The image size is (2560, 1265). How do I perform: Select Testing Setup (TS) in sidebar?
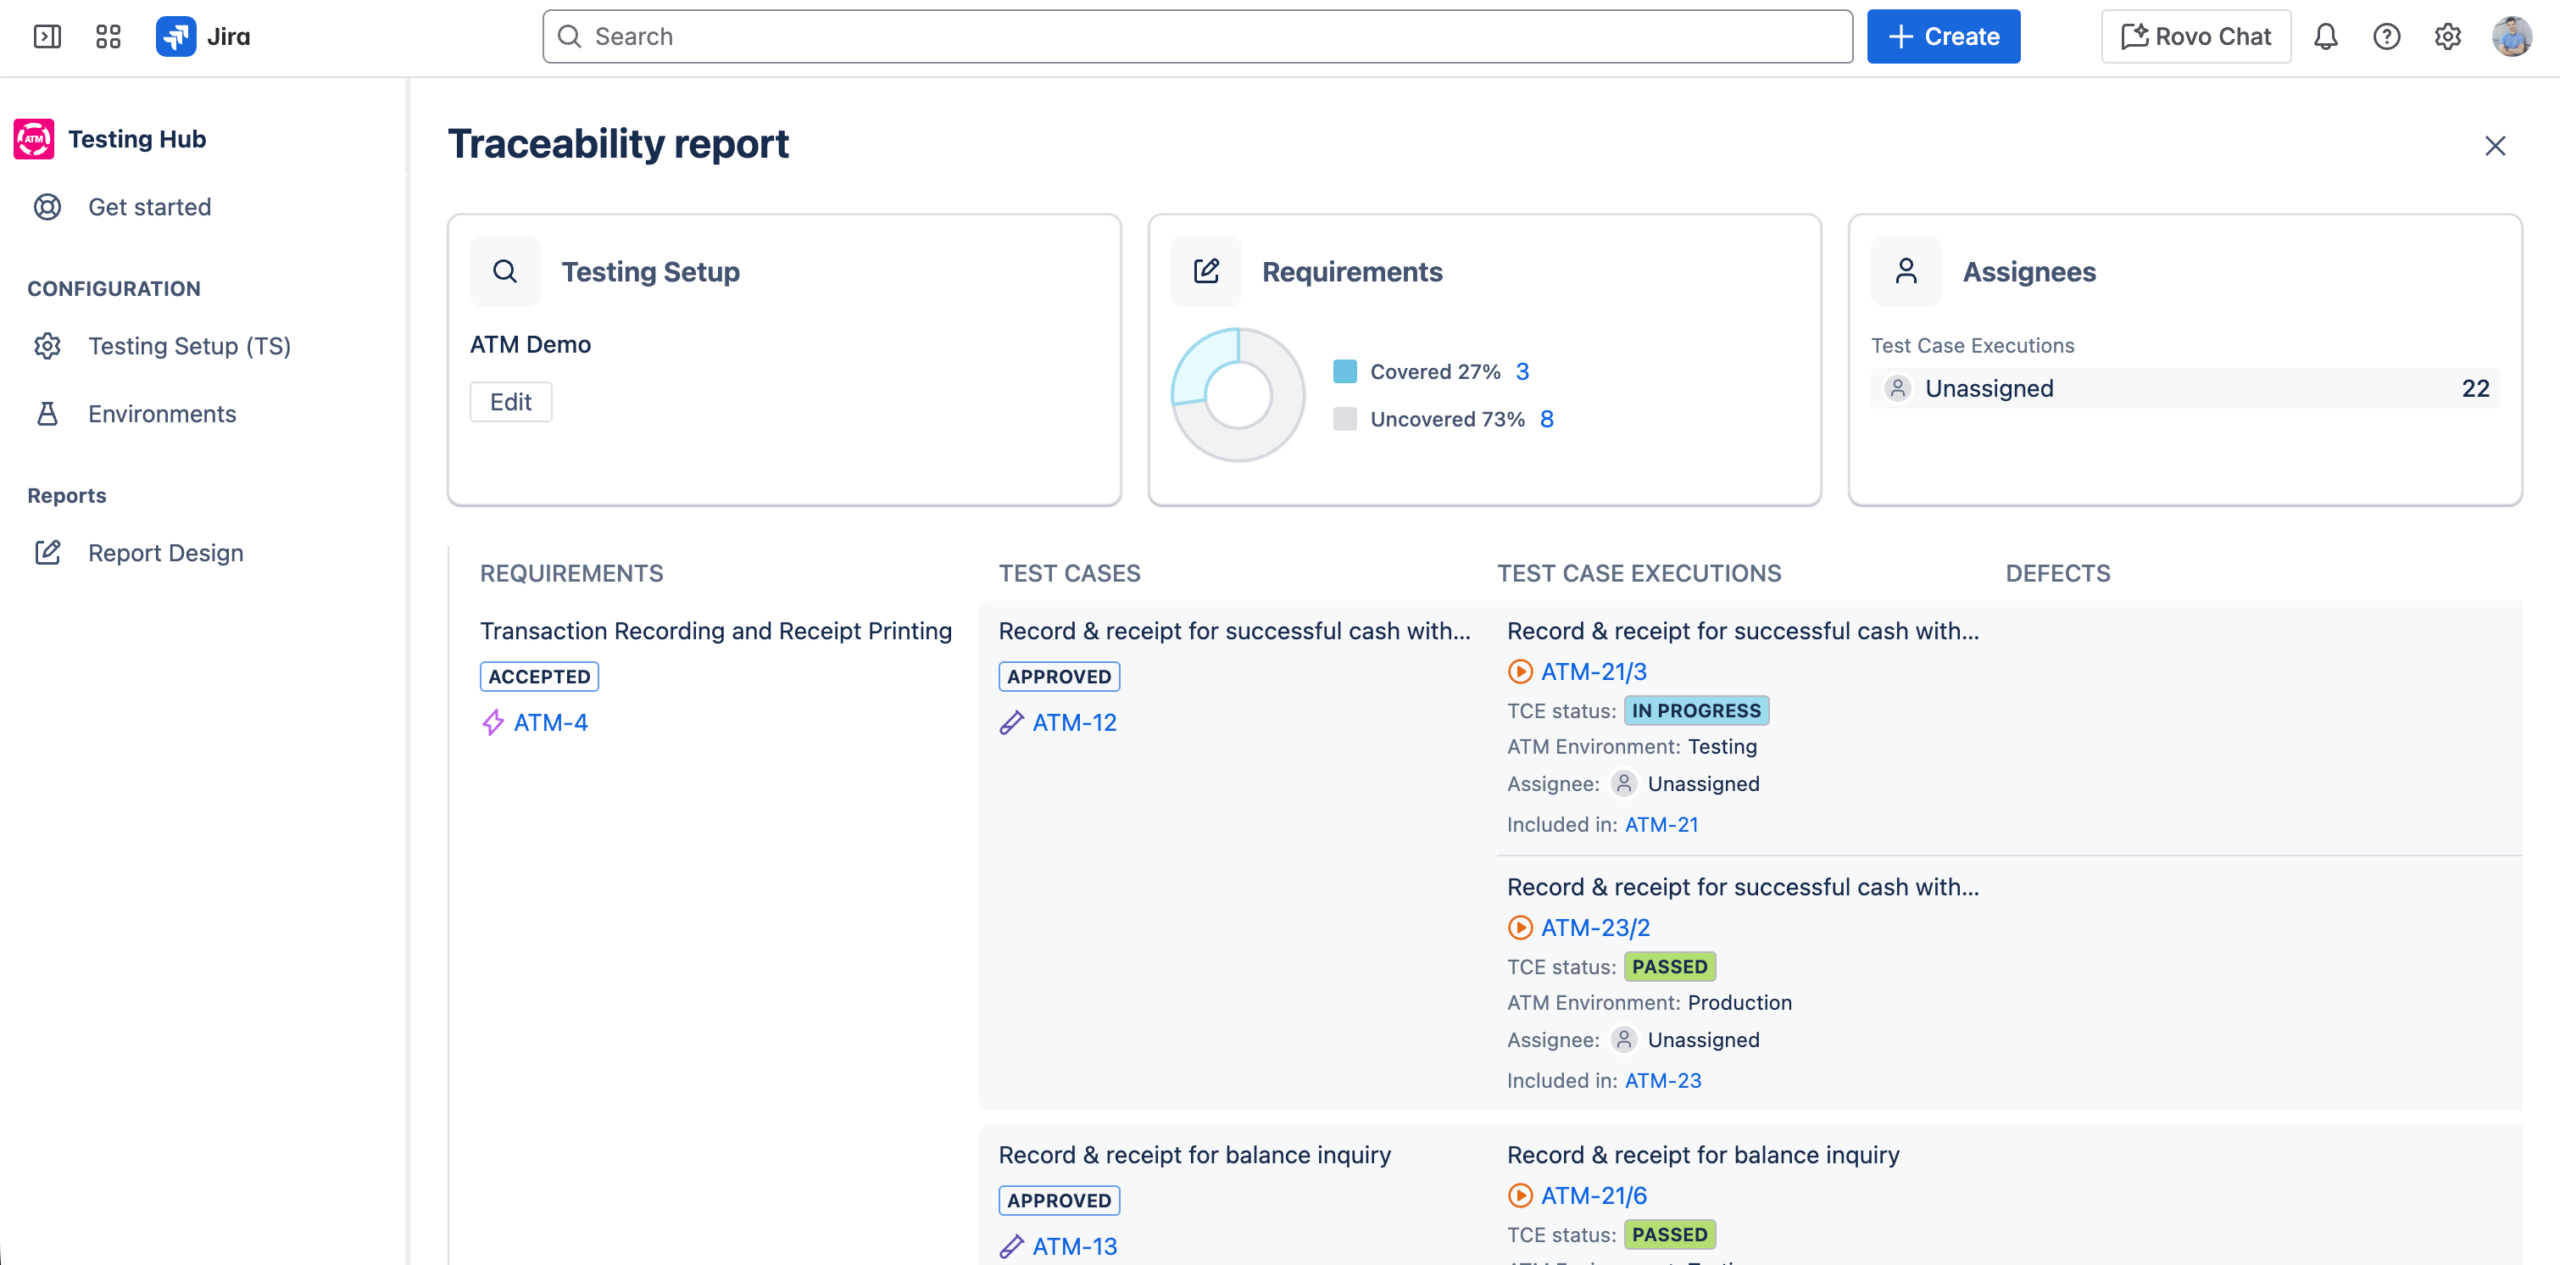(x=189, y=346)
